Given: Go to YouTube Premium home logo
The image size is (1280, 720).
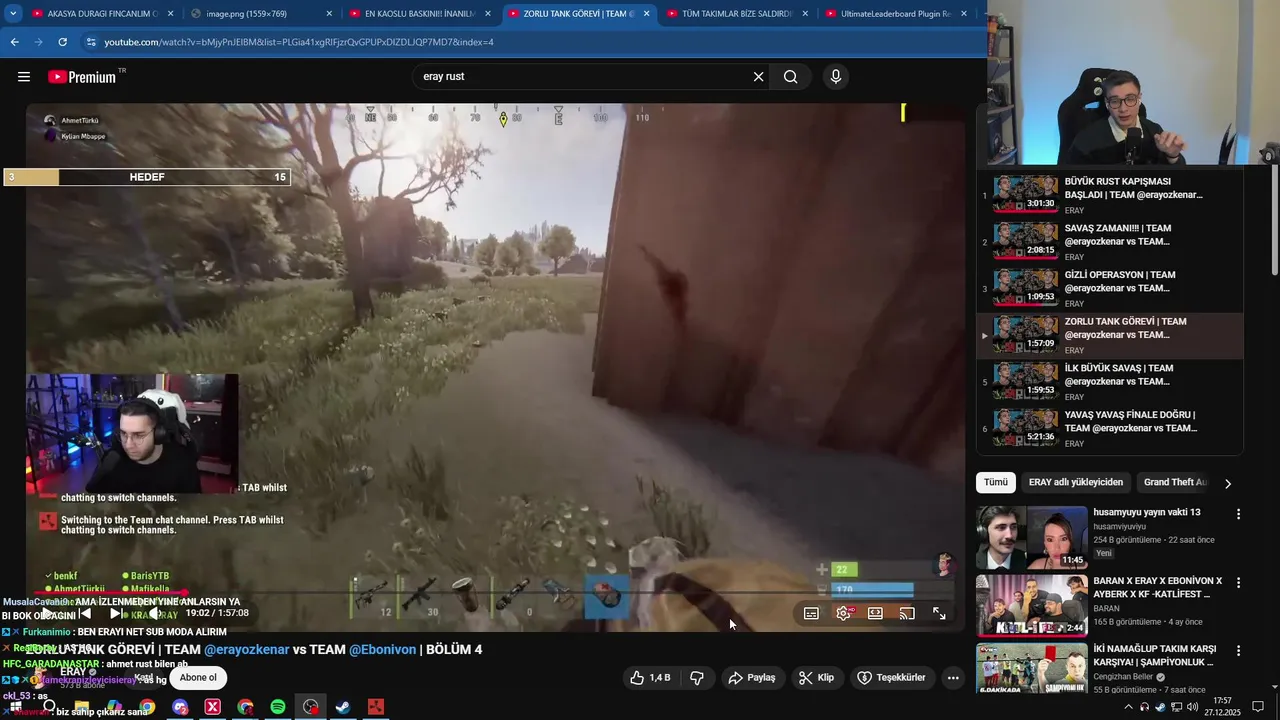Looking at the screenshot, I should click(84, 77).
